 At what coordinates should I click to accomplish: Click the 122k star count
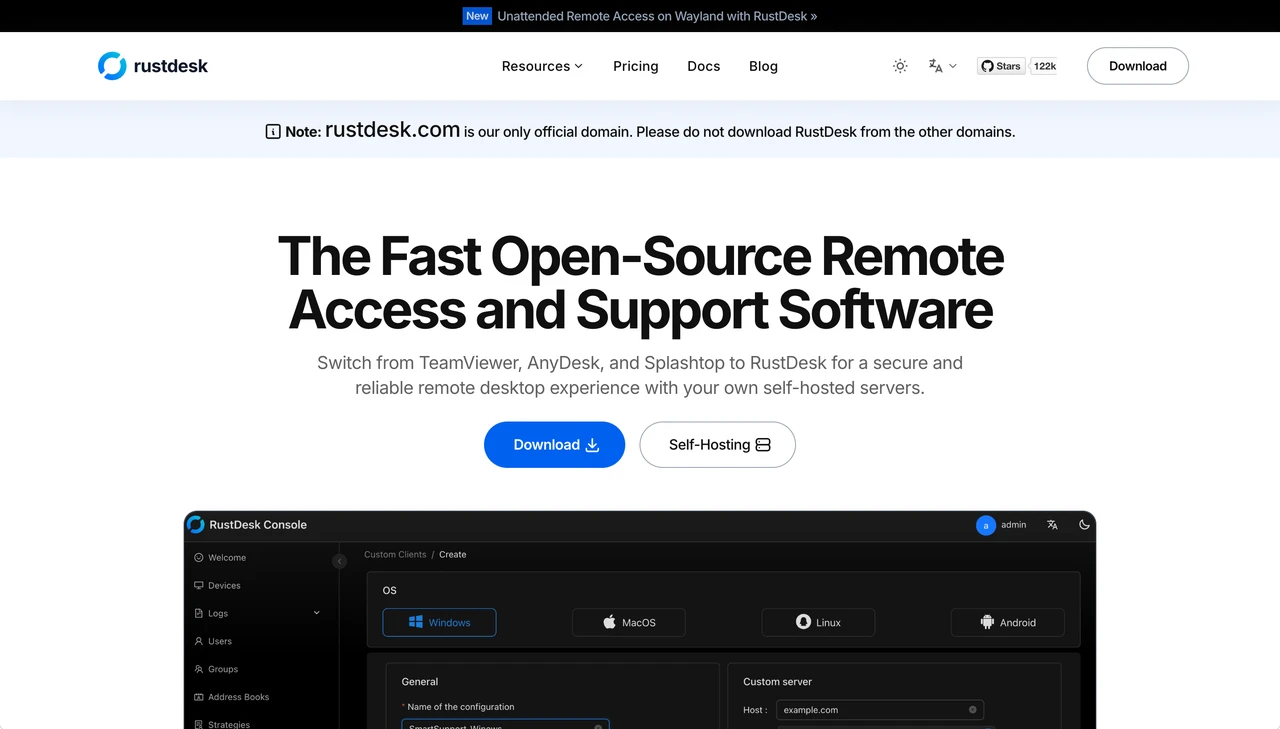(1044, 66)
